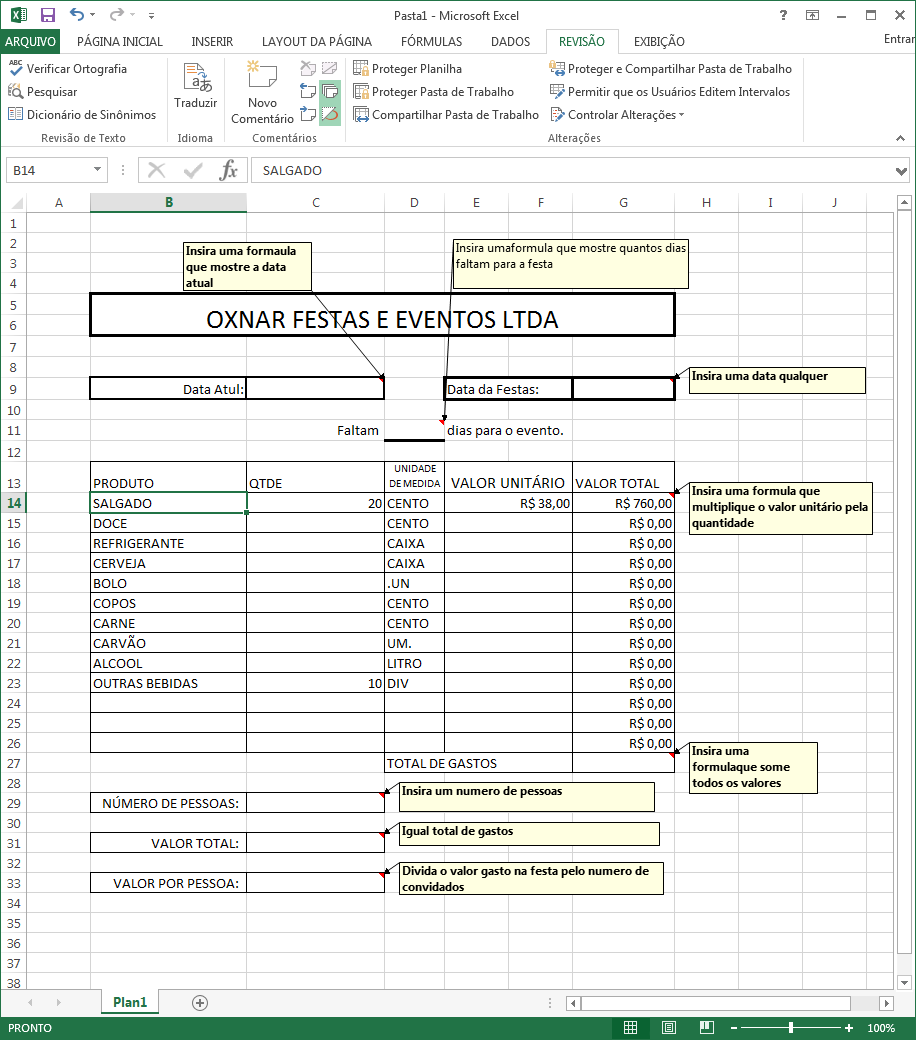Image resolution: width=916 pixels, height=1040 pixels.
Task: Toggle show all comments button
Action: 330,91
